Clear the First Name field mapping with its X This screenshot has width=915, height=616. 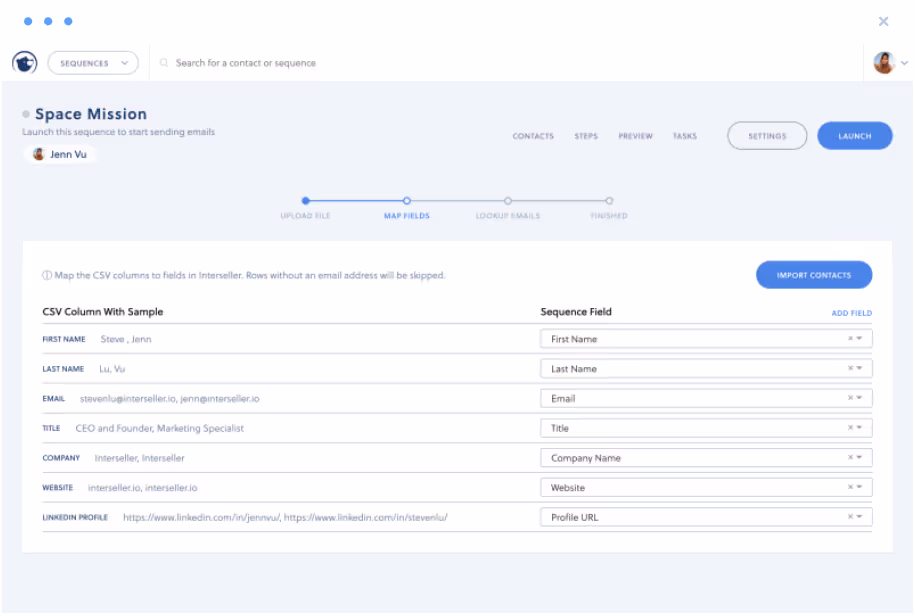pyautogui.click(x=848, y=338)
